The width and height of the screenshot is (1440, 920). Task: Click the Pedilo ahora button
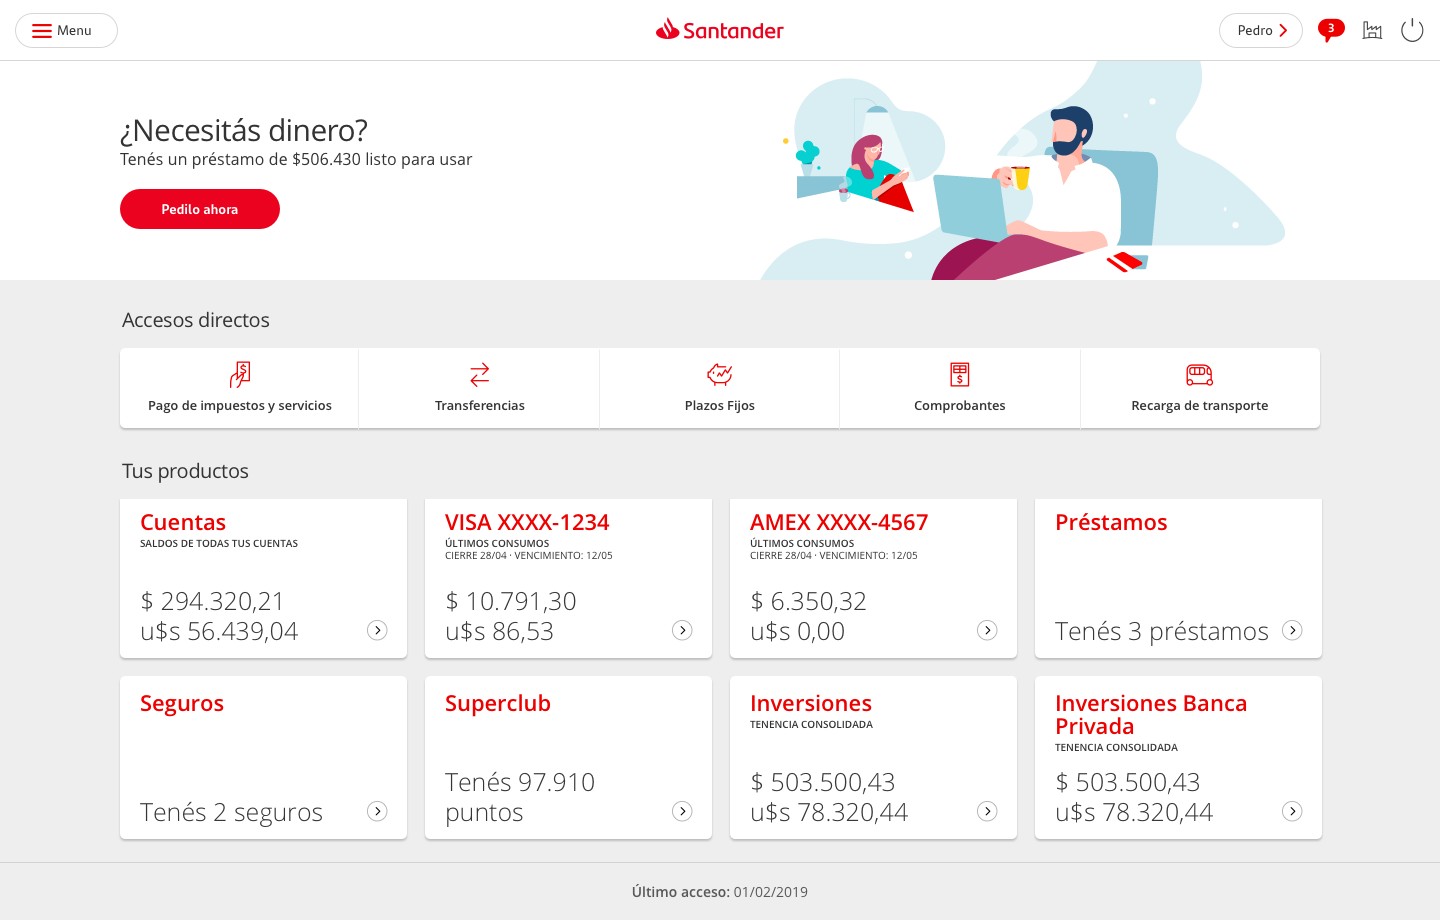(x=200, y=209)
